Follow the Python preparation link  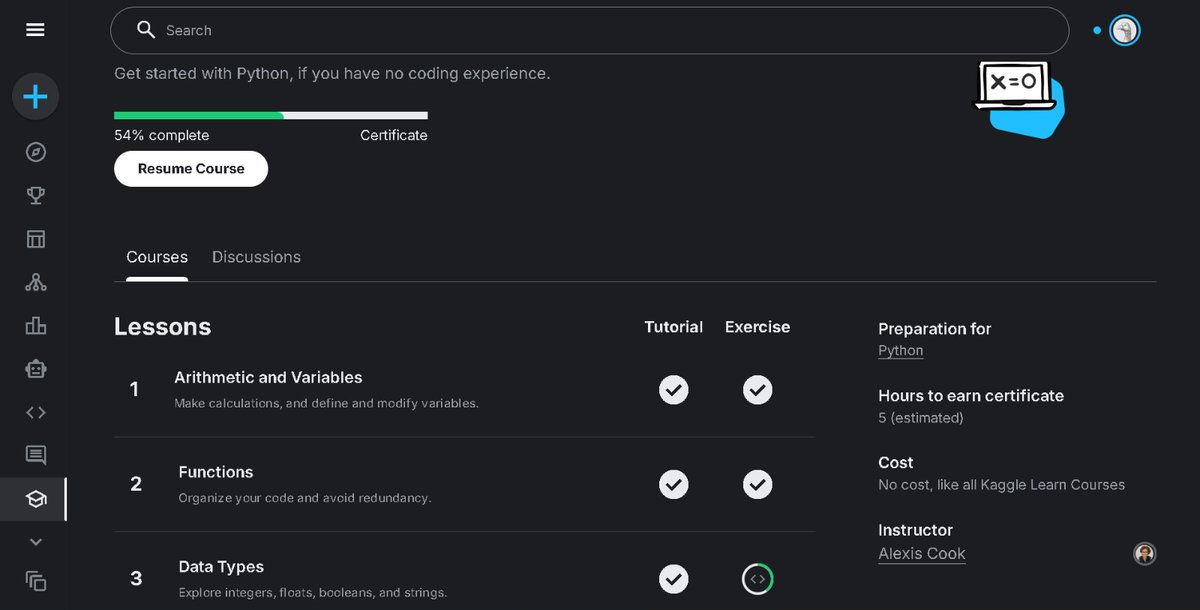click(x=901, y=351)
